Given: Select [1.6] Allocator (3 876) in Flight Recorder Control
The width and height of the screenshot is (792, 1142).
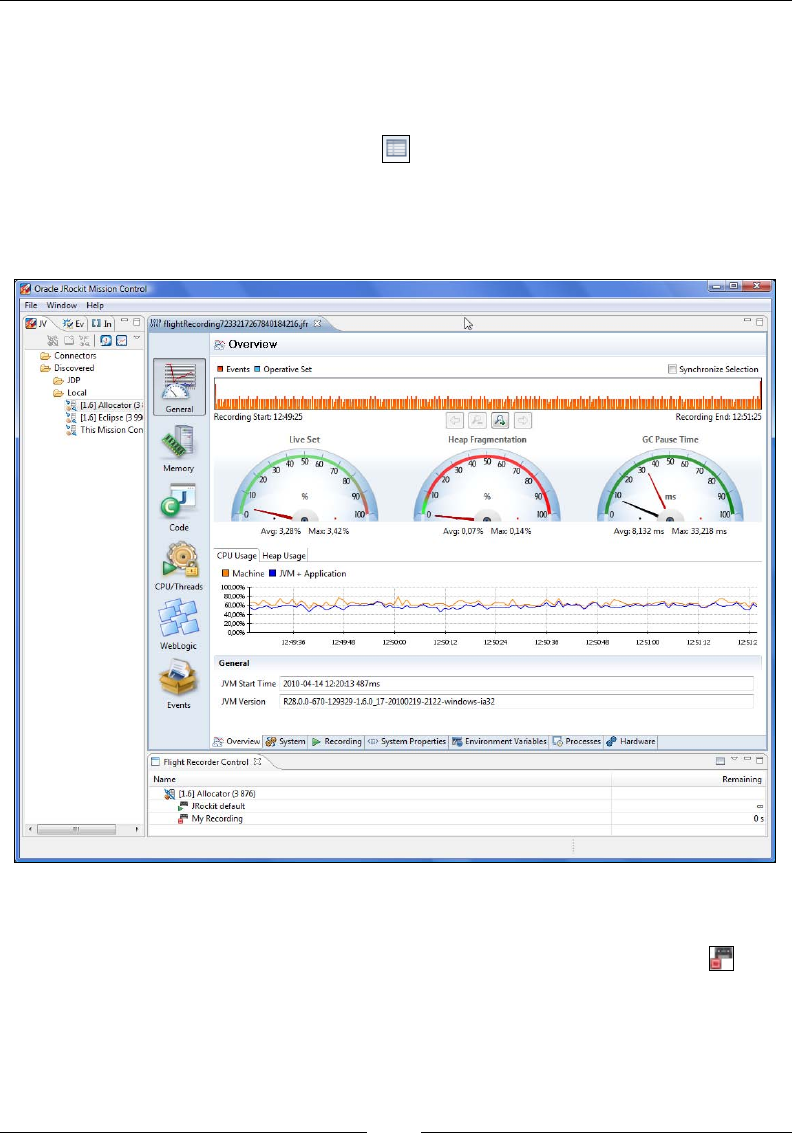Looking at the screenshot, I should [457, 794].
